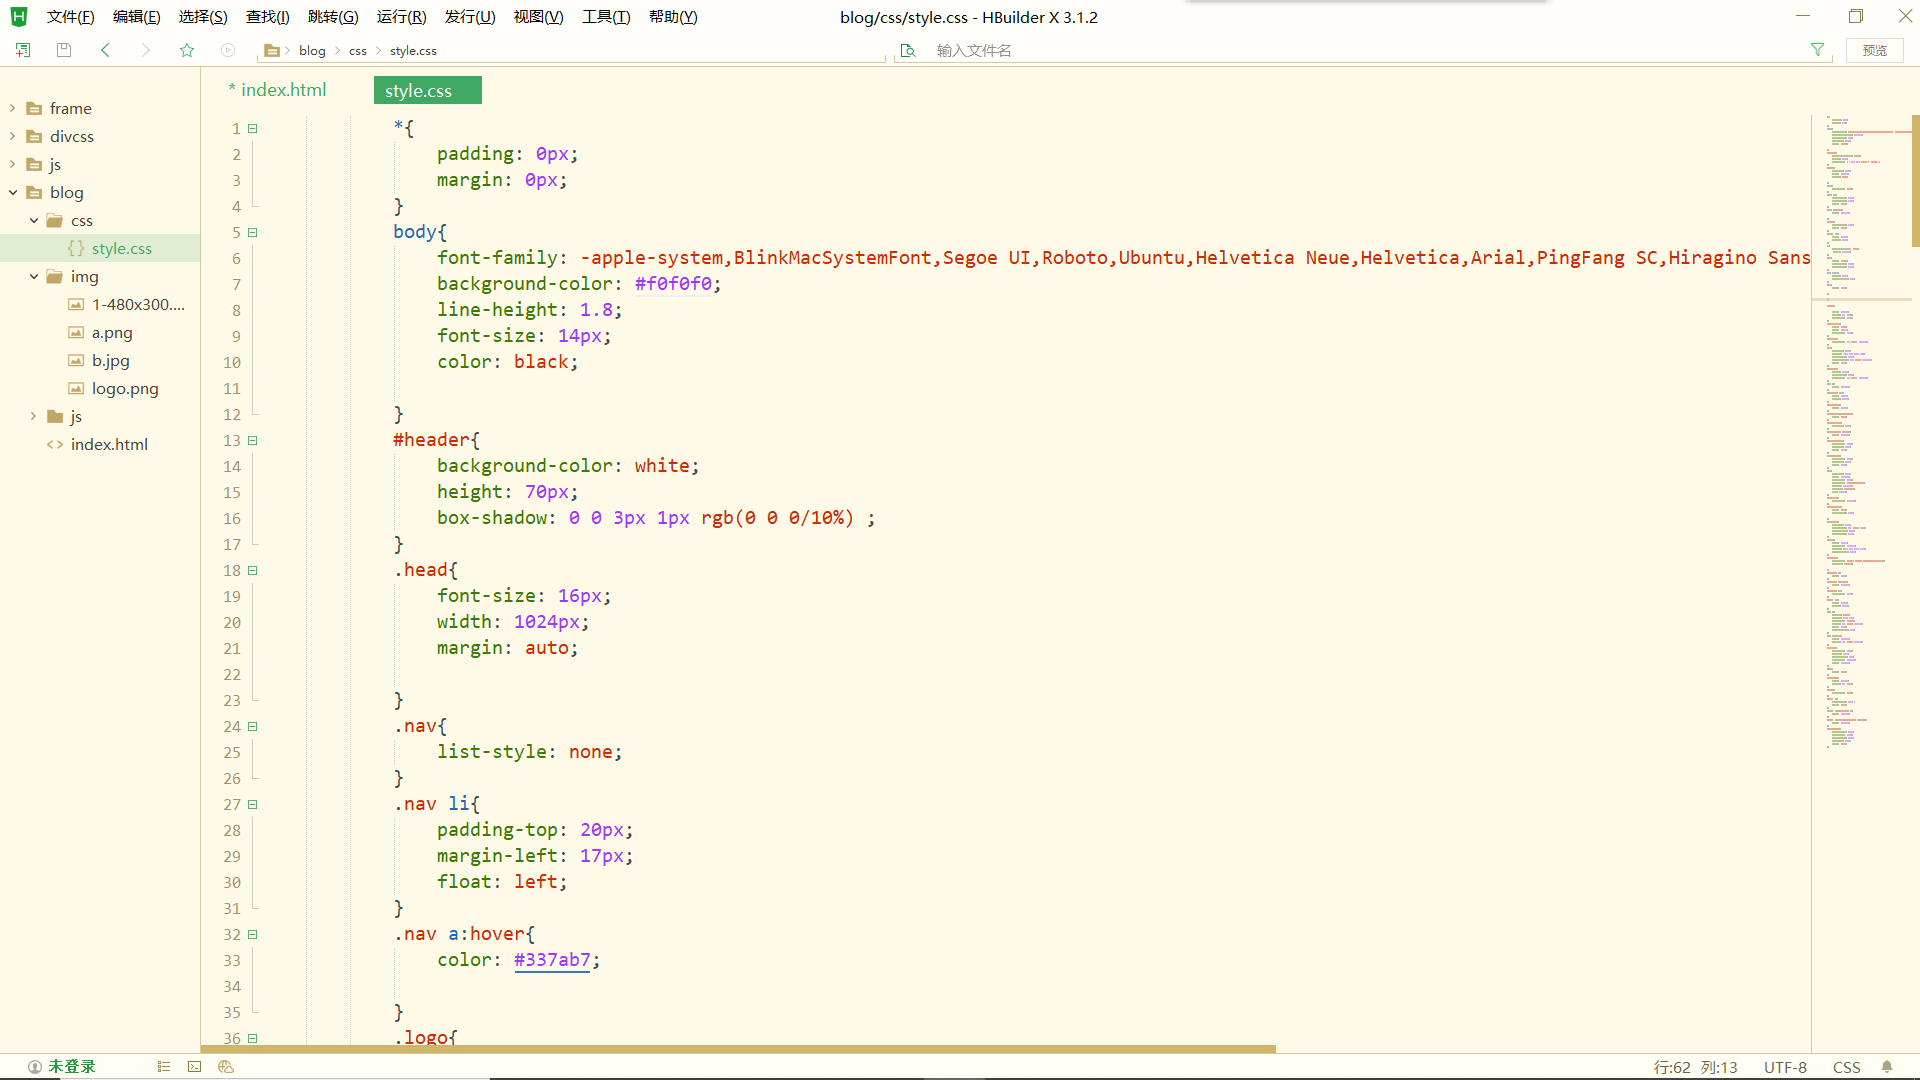
Task: Expand the top-level js folder
Action: [12, 164]
